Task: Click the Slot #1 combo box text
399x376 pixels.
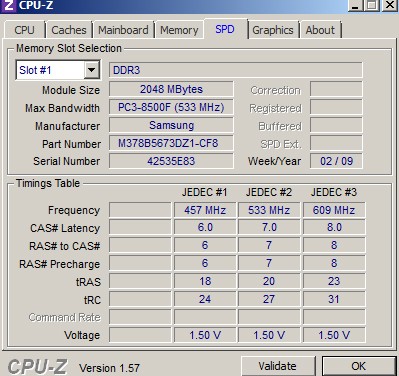Action: tap(35, 70)
